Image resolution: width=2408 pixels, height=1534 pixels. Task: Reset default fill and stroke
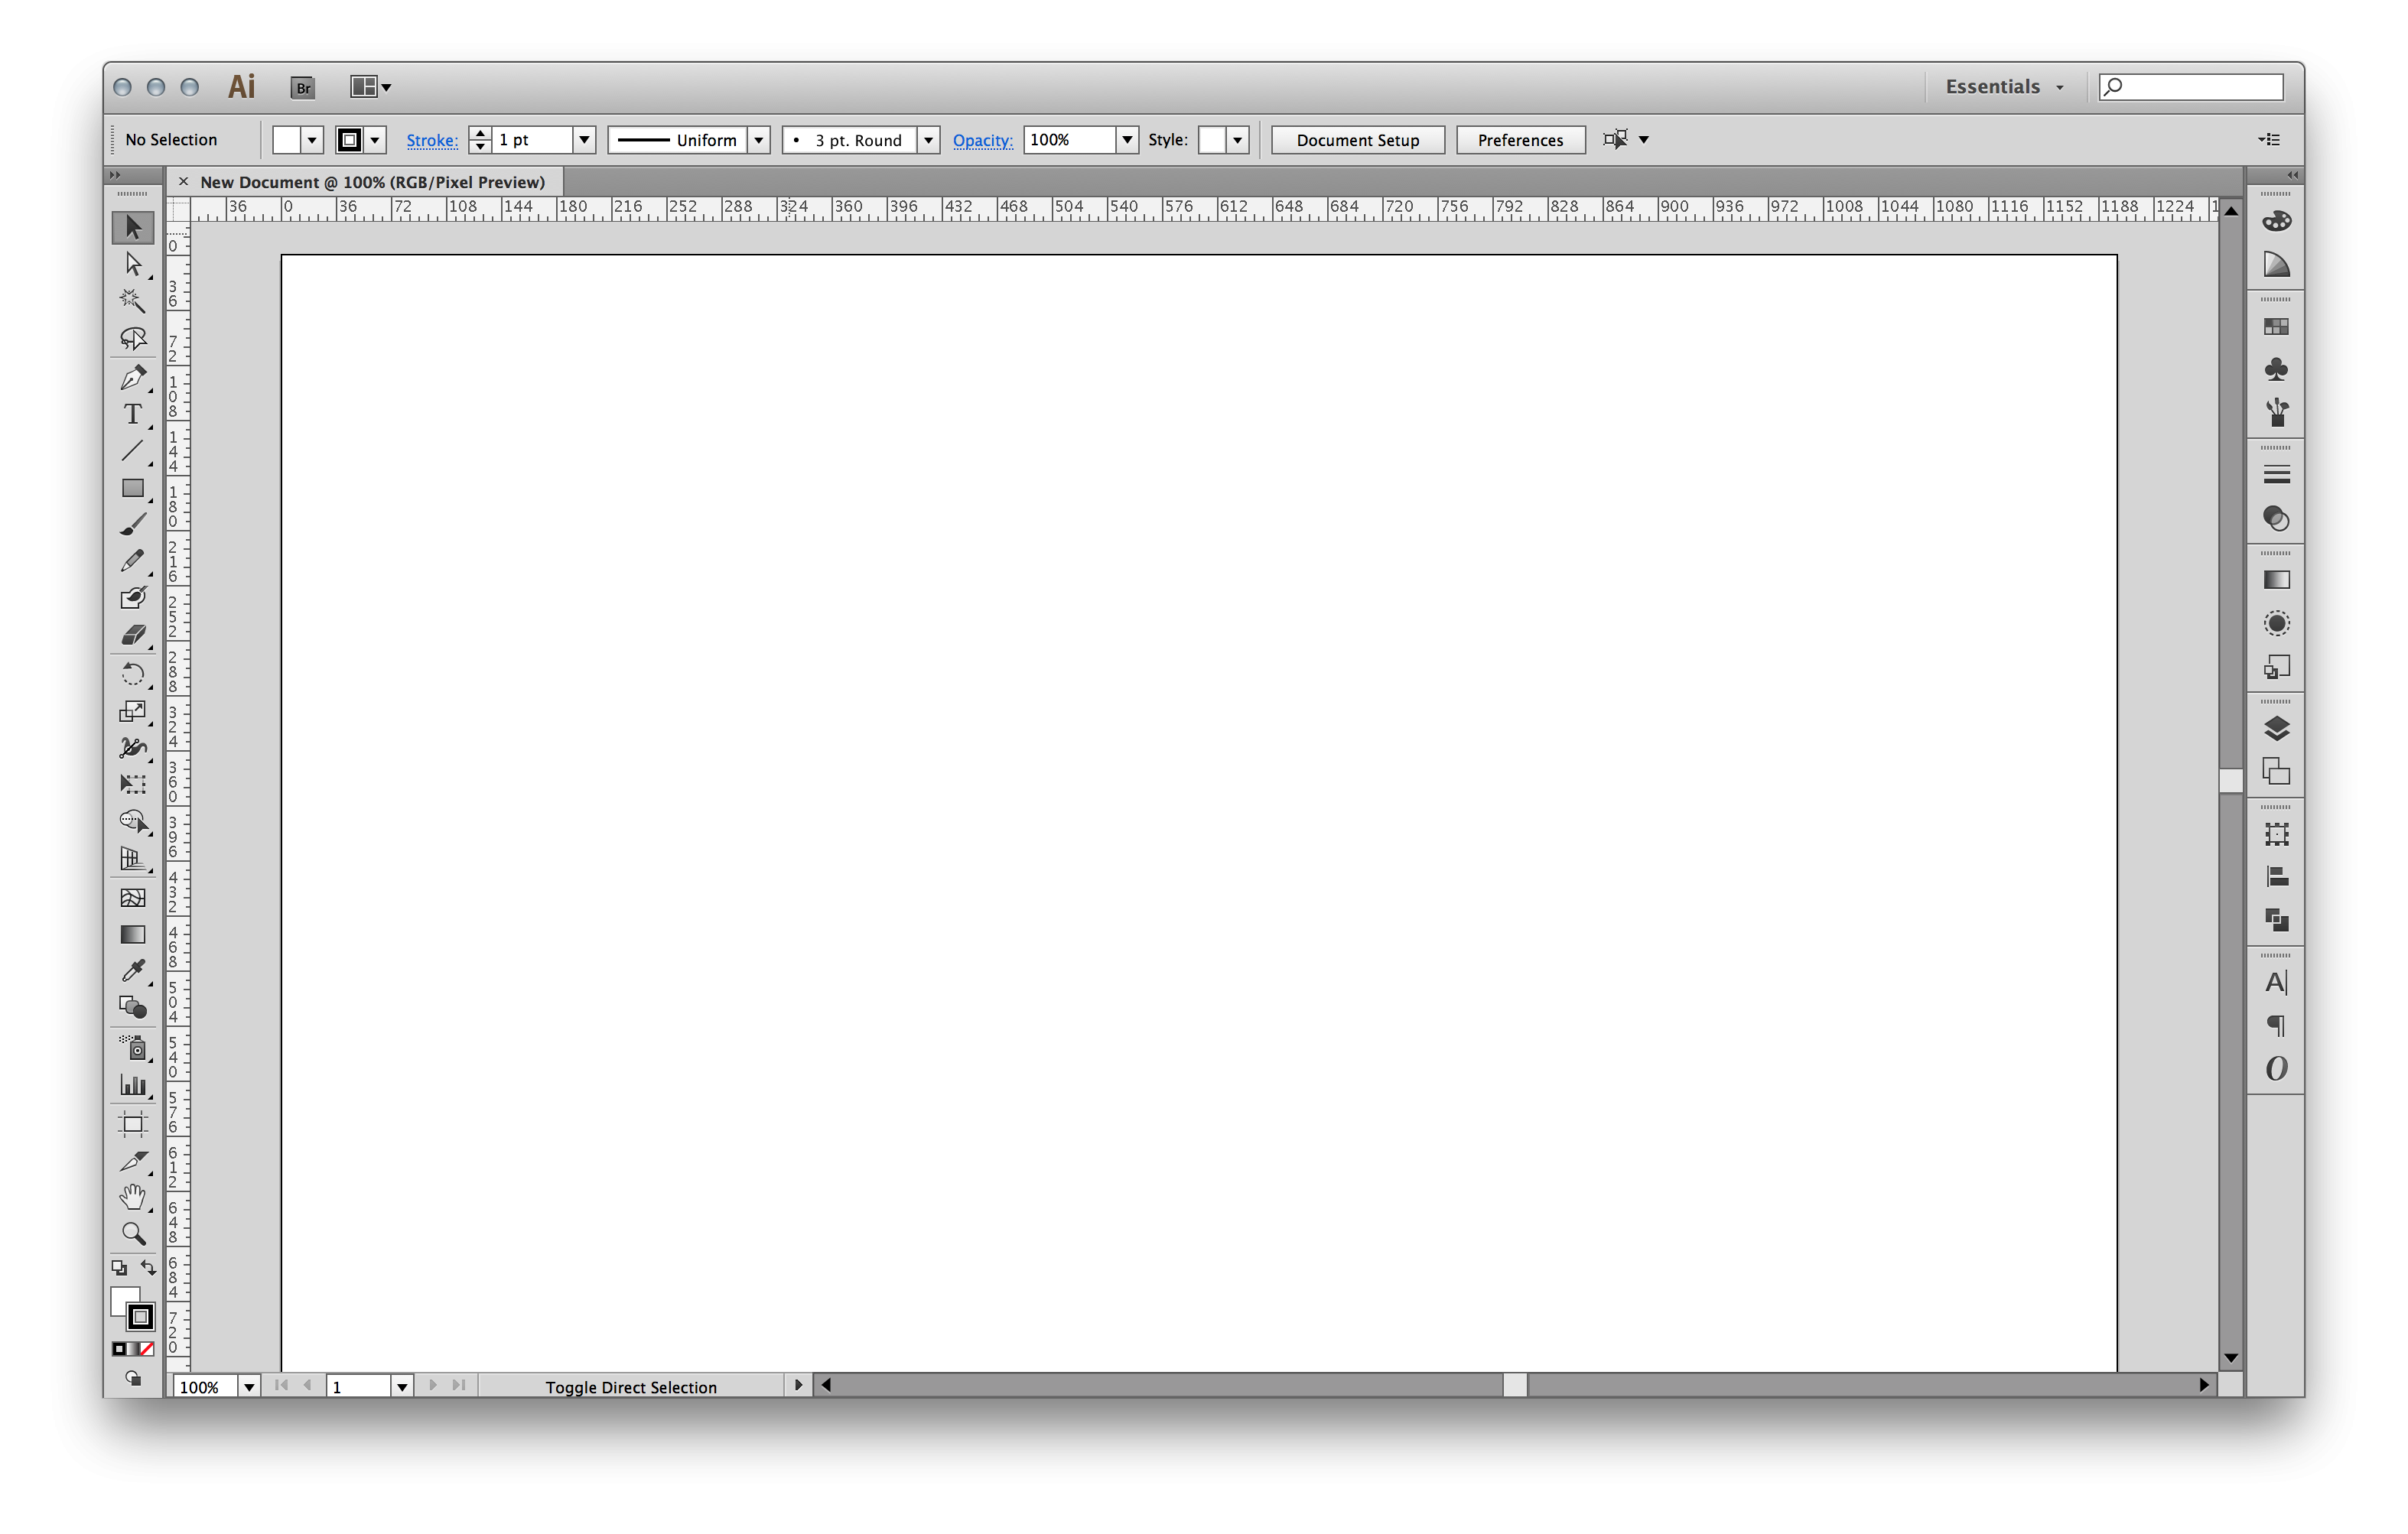[x=119, y=1268]
